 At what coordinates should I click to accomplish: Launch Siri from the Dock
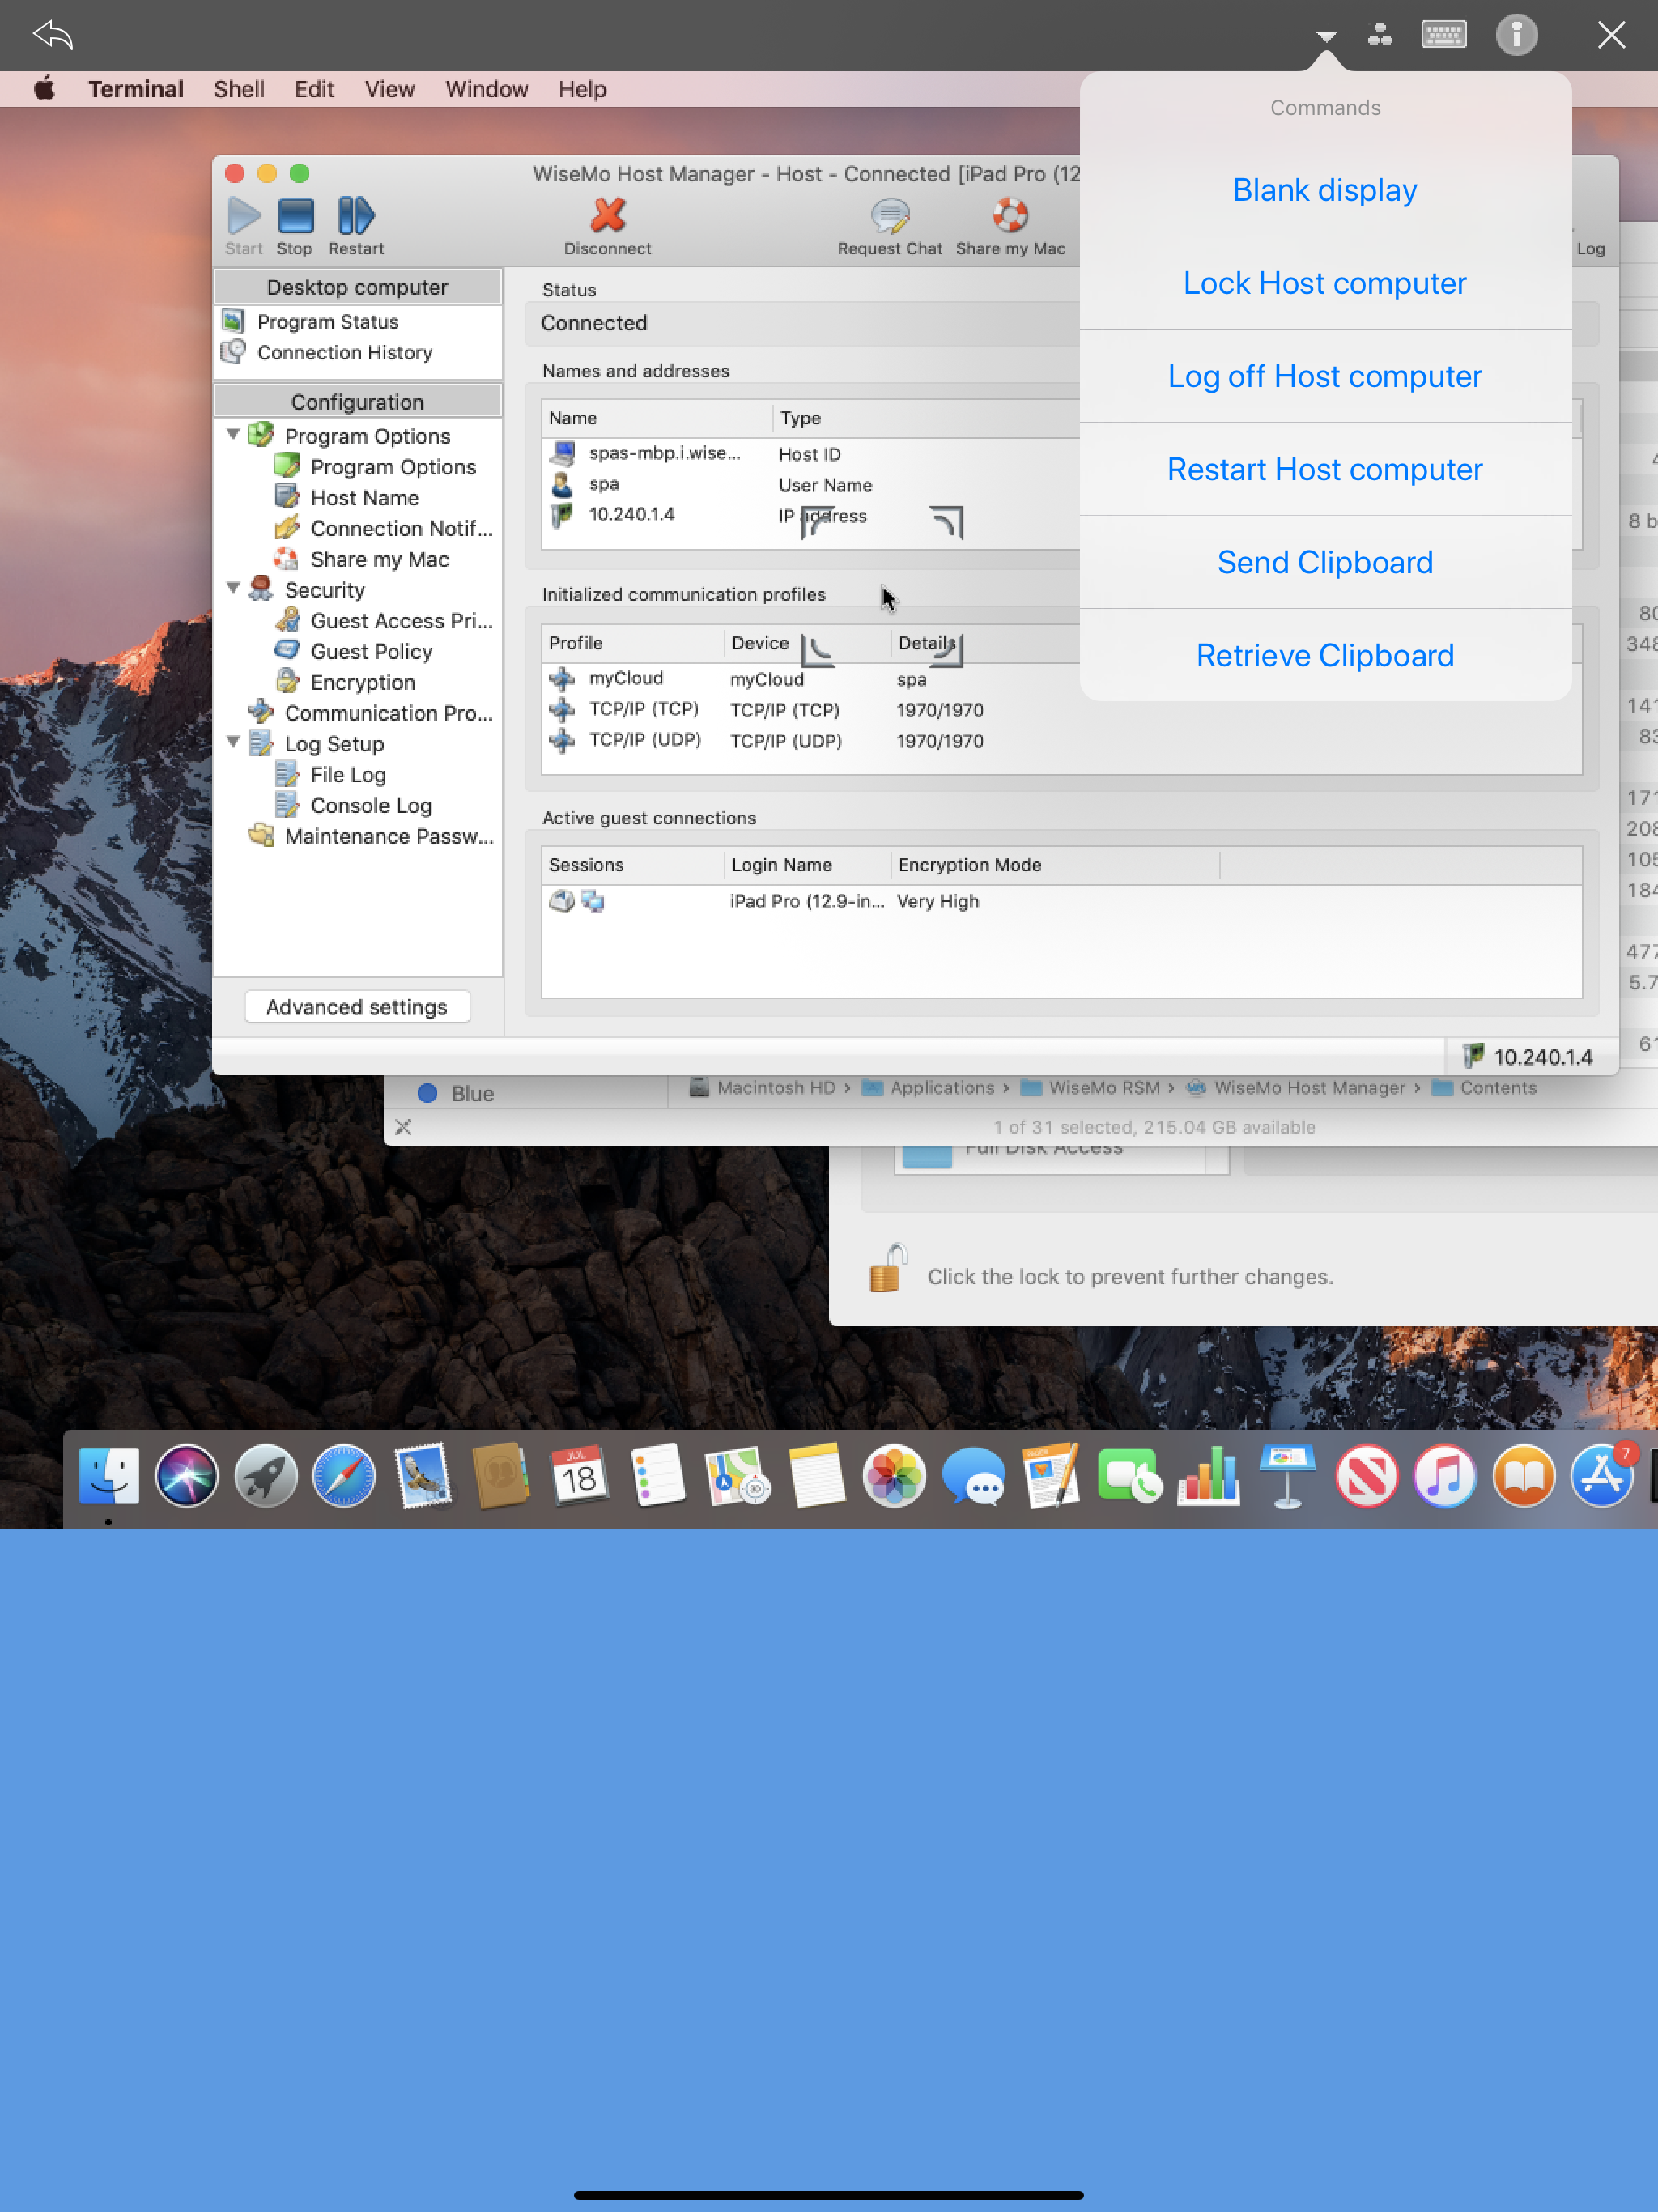click(187, 1475)
